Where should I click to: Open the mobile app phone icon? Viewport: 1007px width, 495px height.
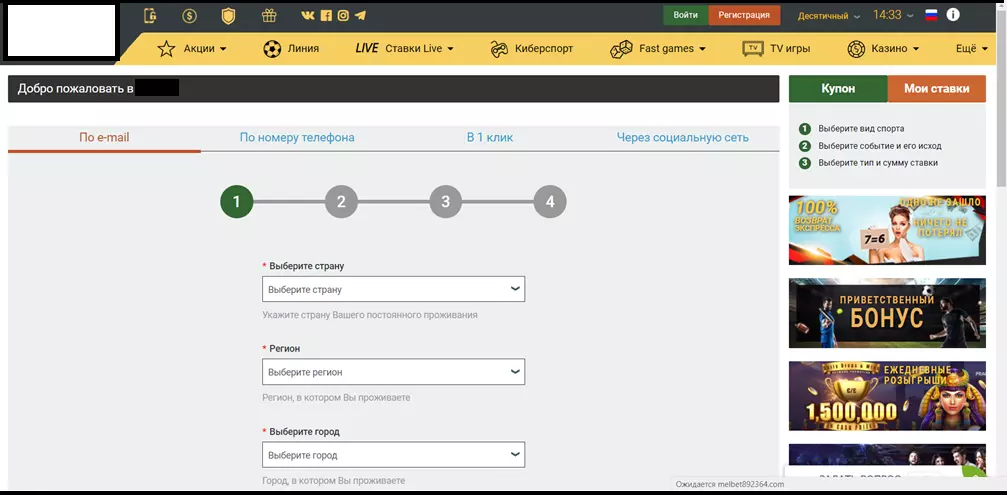(x=150, y=15)
